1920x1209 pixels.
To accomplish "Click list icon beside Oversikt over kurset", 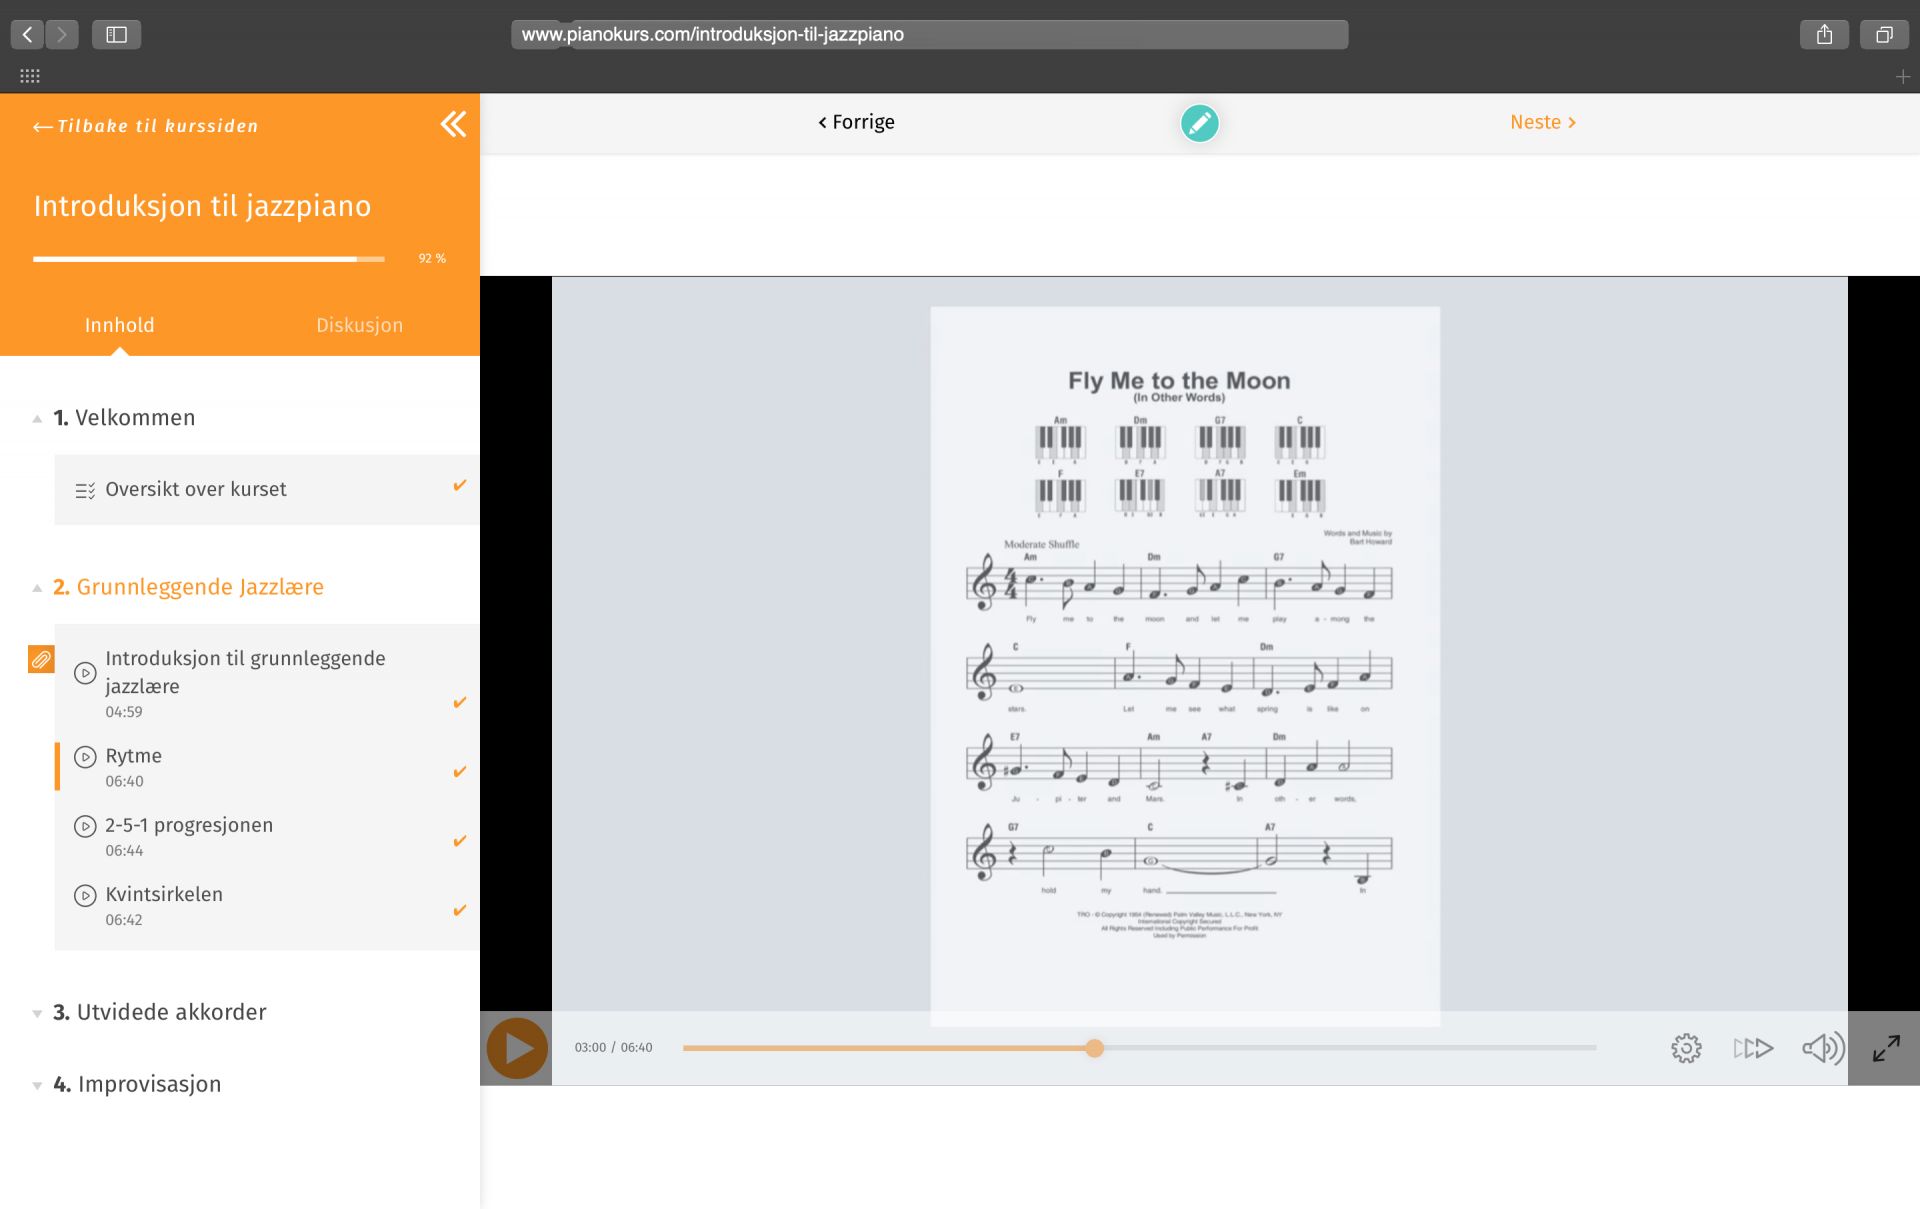I will coord(85,490).
